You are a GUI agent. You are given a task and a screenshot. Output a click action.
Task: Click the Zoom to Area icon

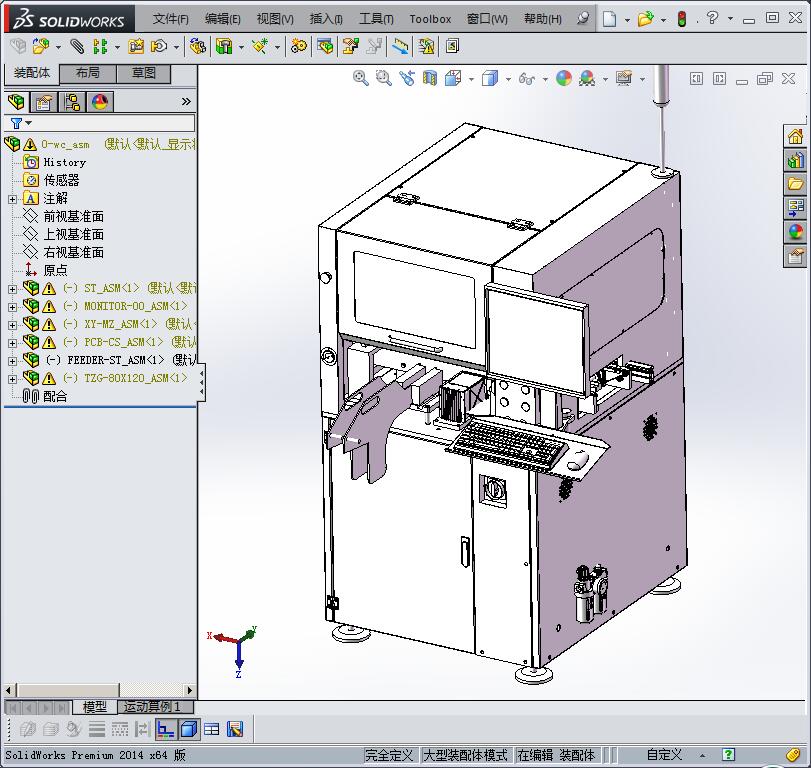coord(383,79)
